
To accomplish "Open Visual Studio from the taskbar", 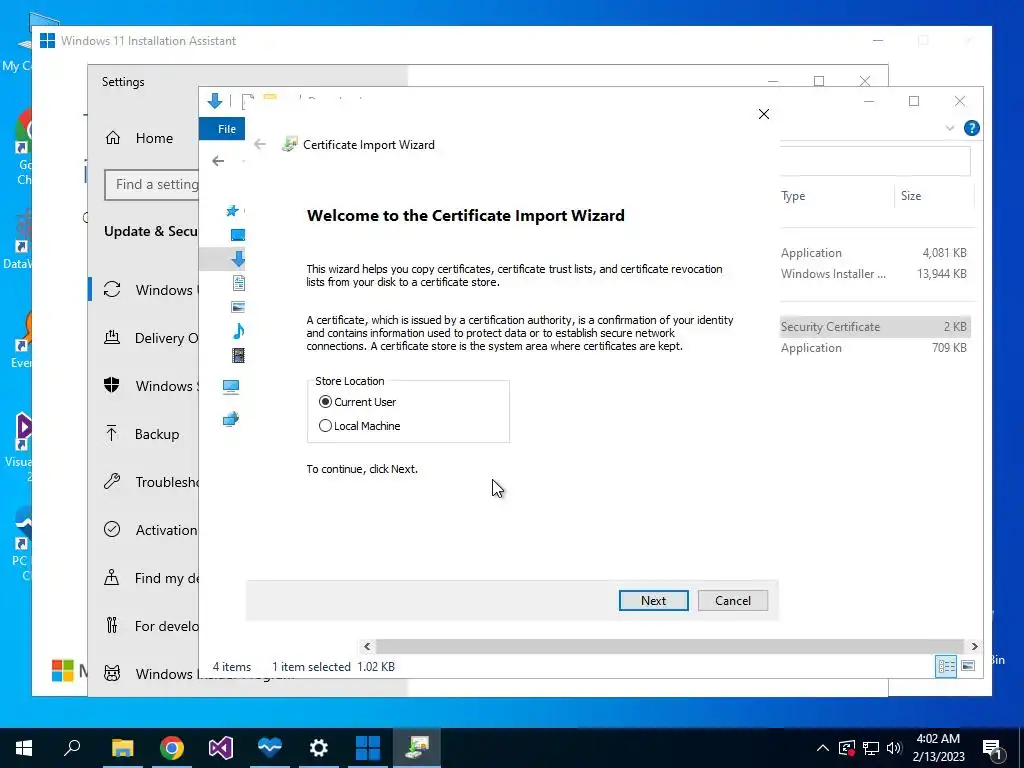I will pos(221,748).
